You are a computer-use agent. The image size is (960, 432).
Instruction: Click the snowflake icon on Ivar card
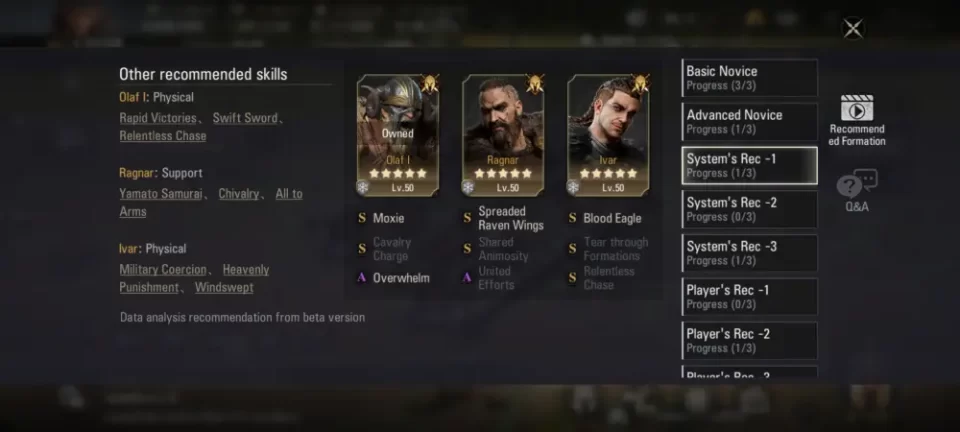click(574, 187)
